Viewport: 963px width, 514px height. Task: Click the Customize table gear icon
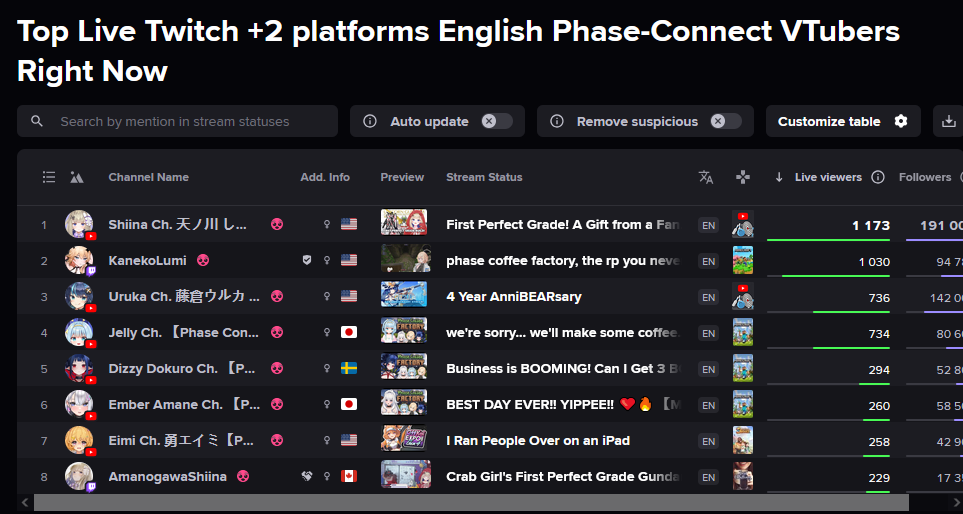click(901, 121)
